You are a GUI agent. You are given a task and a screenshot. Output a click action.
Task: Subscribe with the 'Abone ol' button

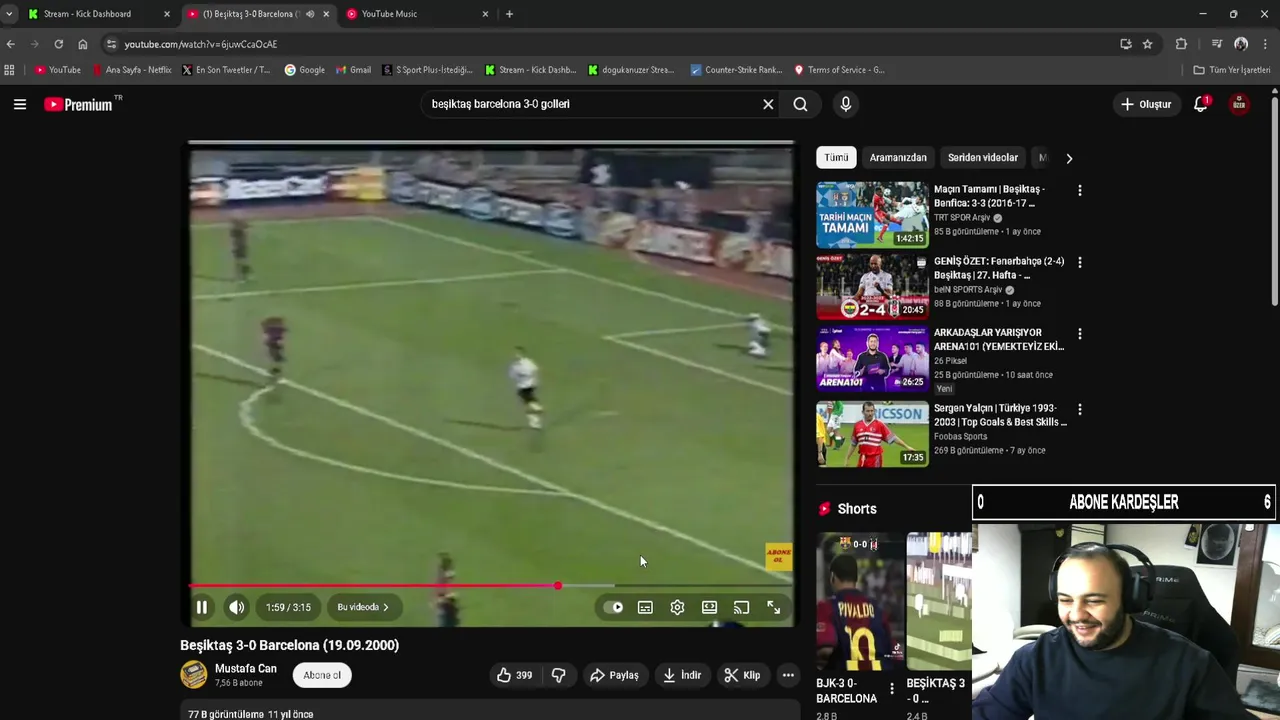point(322,675)
